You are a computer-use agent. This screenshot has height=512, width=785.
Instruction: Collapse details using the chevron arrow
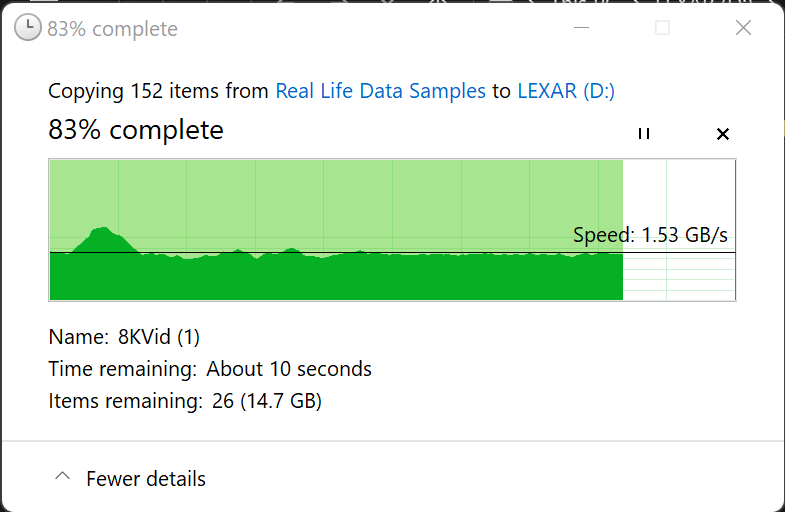[62, 478]
